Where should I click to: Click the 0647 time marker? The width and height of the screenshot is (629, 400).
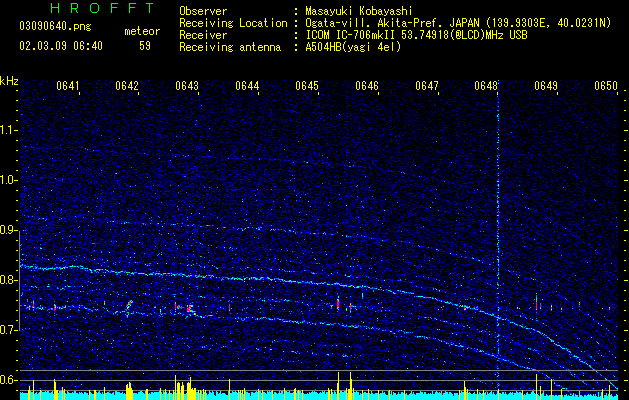pos(427,86)
